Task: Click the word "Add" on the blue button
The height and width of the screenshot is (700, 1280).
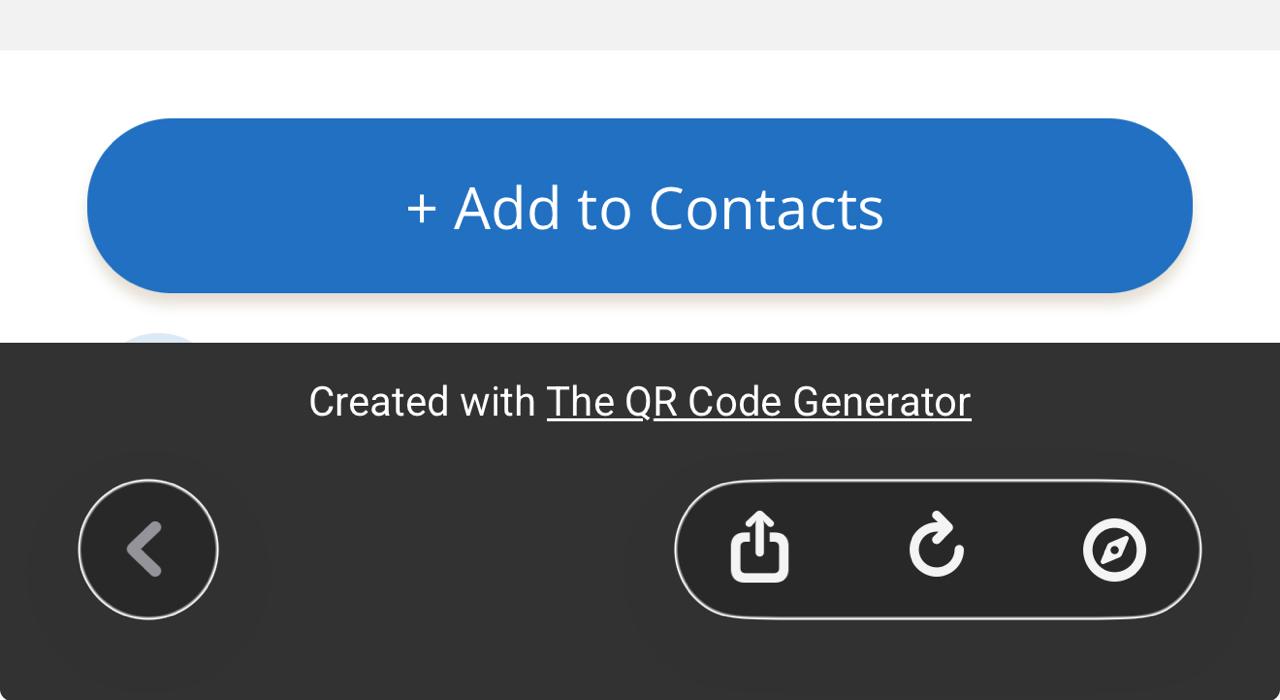Action: (507, 208)
